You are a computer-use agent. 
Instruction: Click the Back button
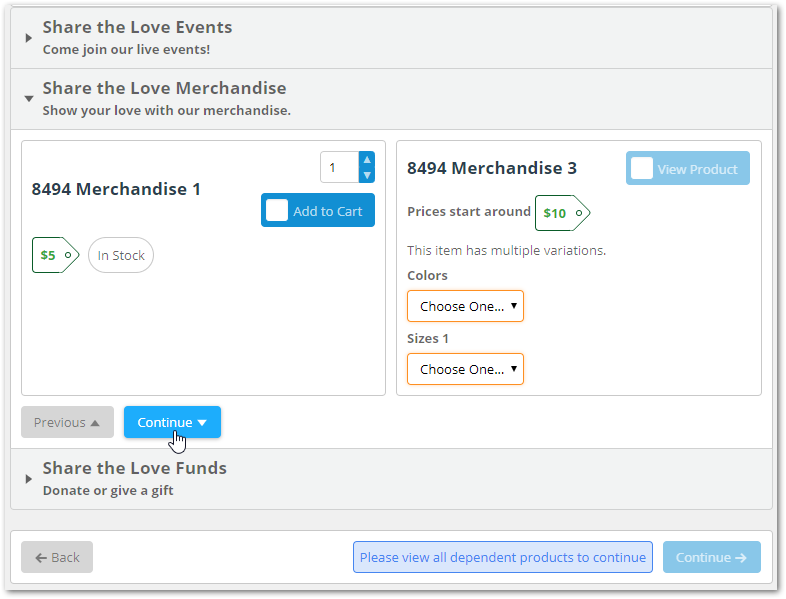tap(57, 557)
